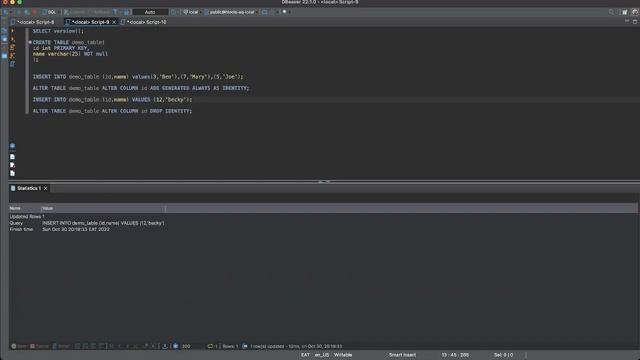Screen dimensions: 640x360
Task: Click the show output page icon in gutter
Action: pos(12,157)
